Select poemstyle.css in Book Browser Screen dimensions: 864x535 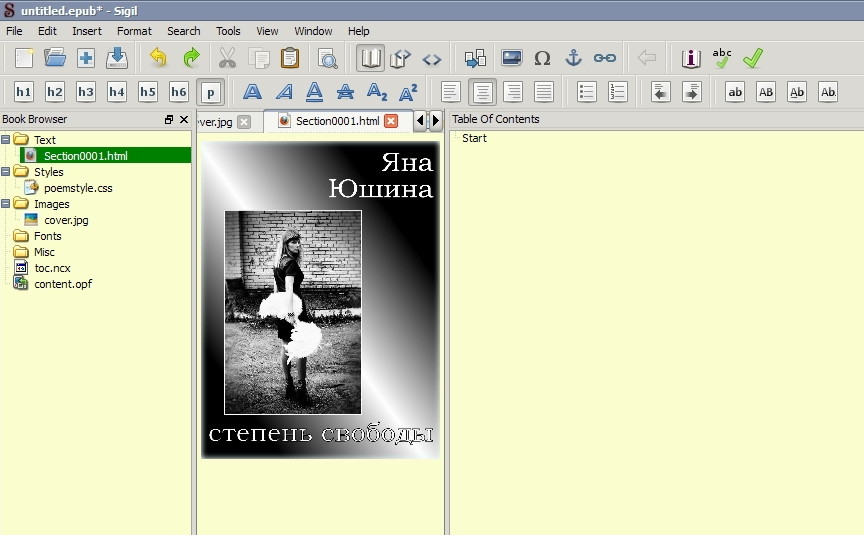tap(77, 188)
